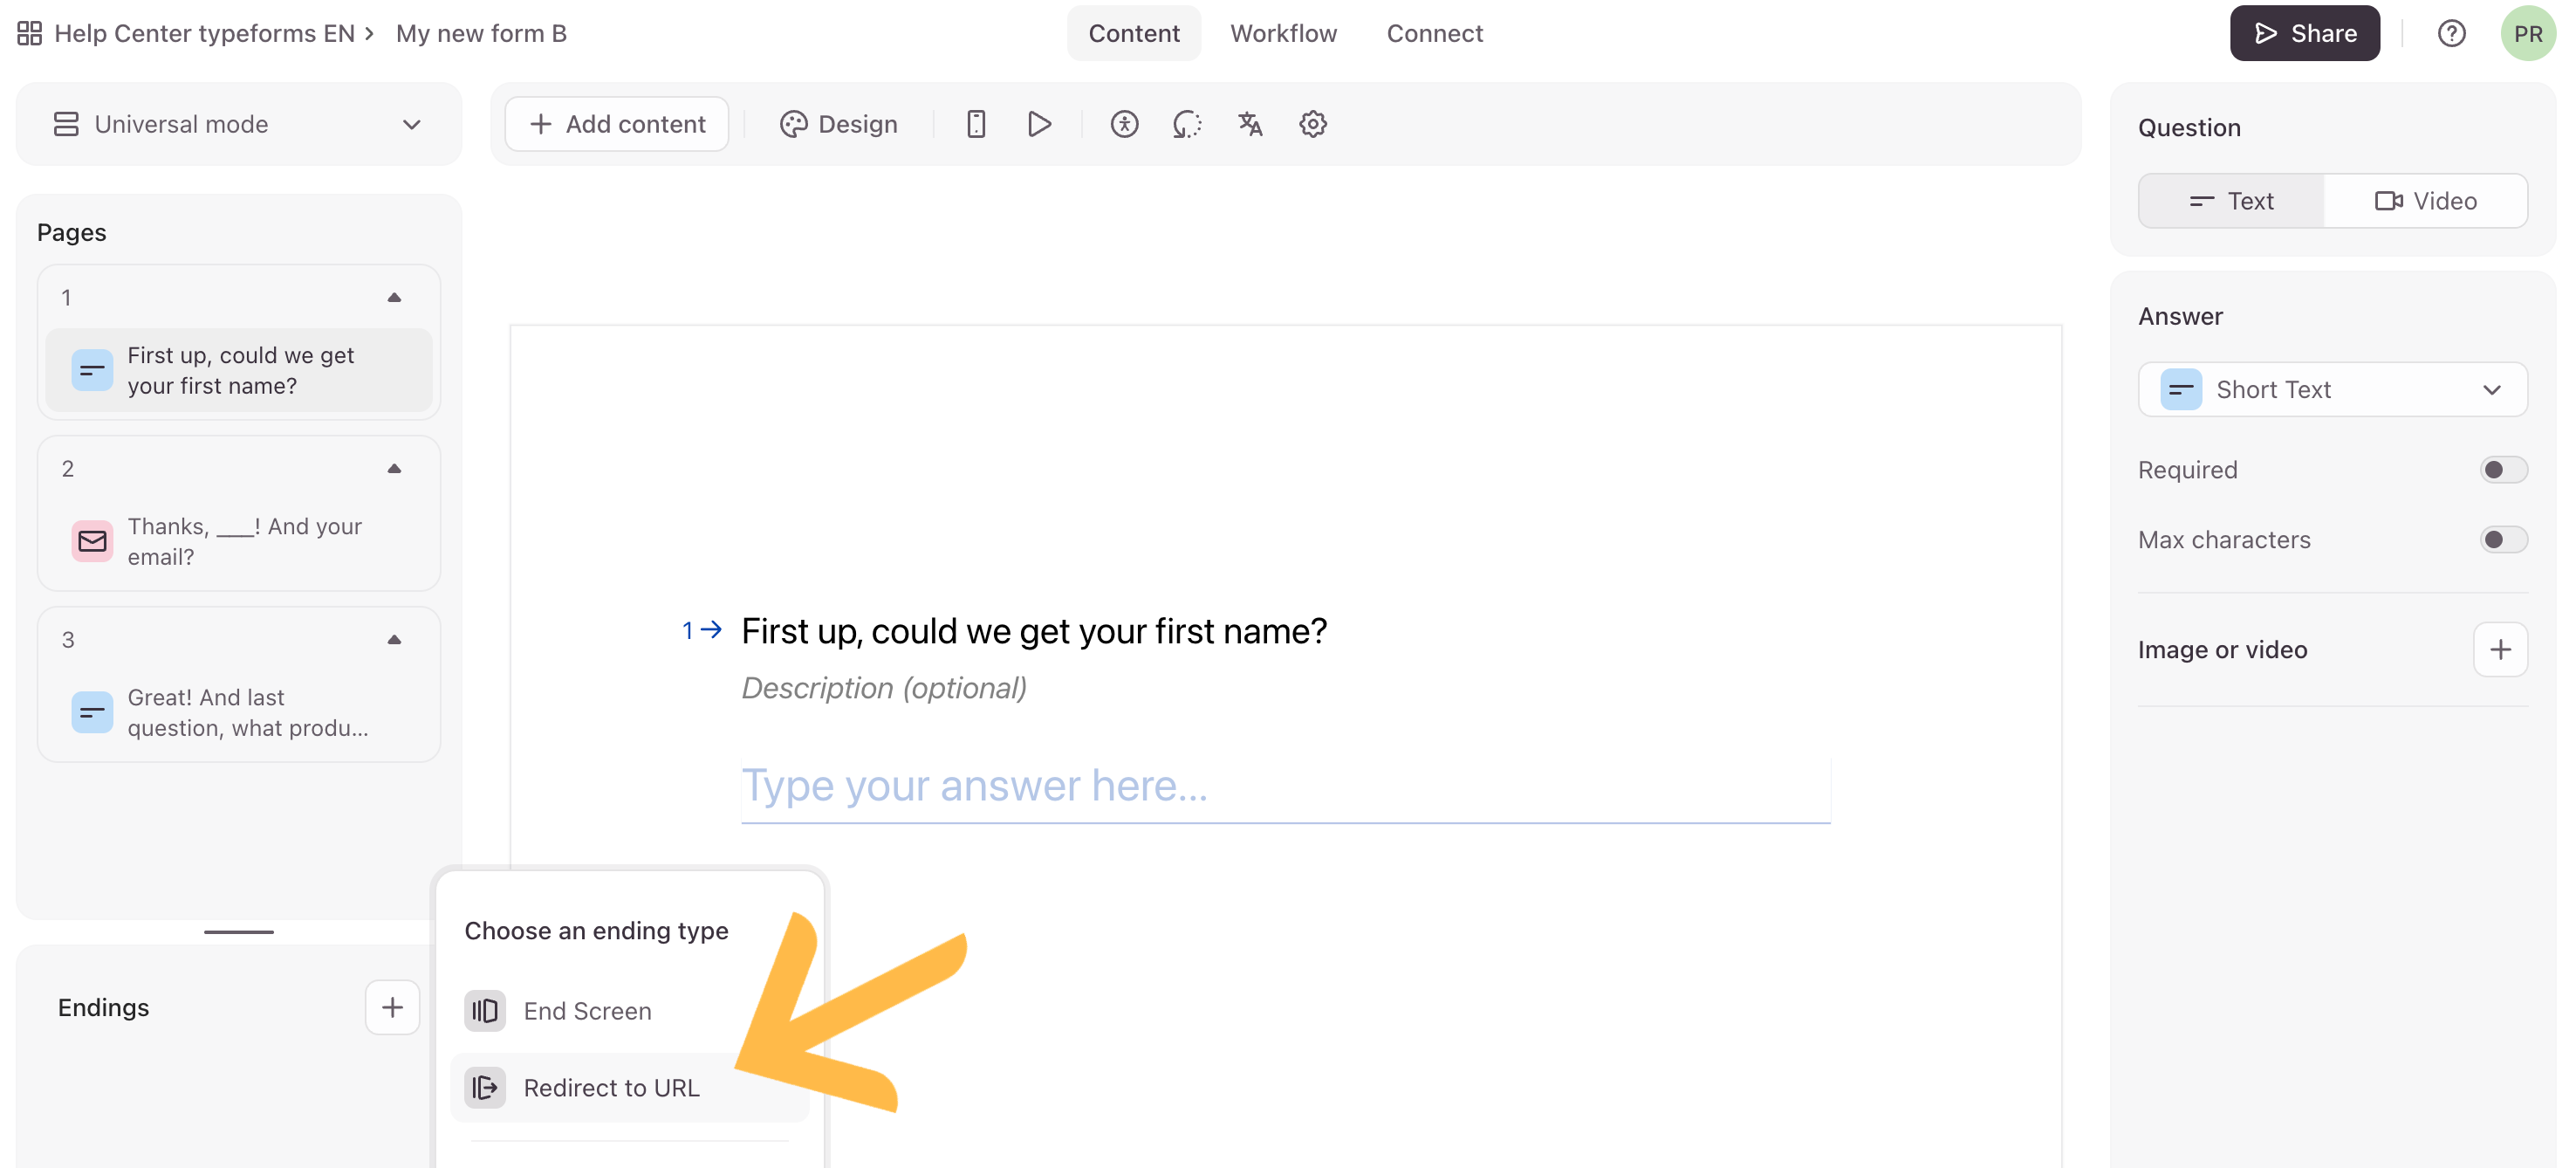Open form settings gear icon
The image size is (2576, 1168).
[1312, 124]
